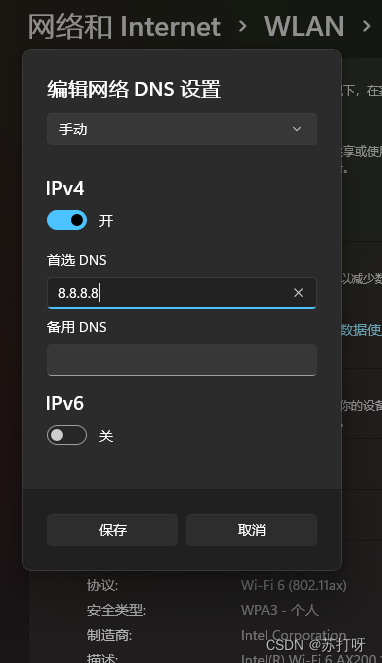The image size is (382, 663).
Task: Click the chevron arrow of the 手动 dropdown
Action: click(x=297, y=129)
